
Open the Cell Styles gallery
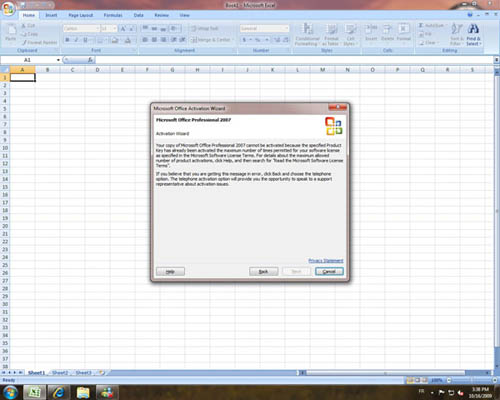click(x=350, y=34)
